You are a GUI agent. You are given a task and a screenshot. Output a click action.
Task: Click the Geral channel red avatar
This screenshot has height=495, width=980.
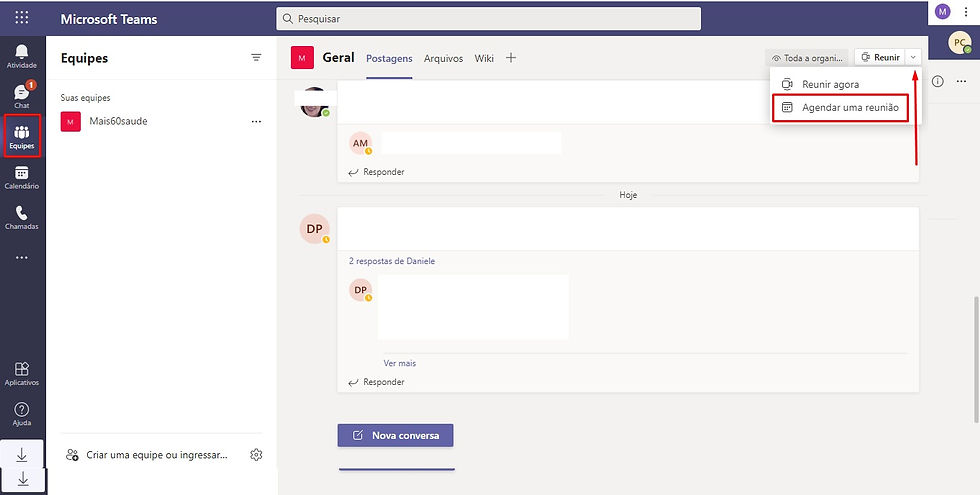(302, 58)
